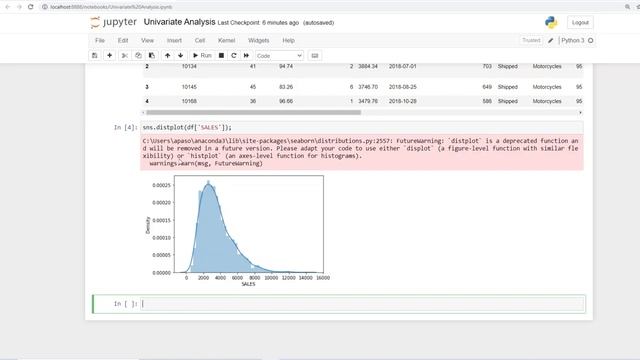Open the File menu

pos(100,40)
